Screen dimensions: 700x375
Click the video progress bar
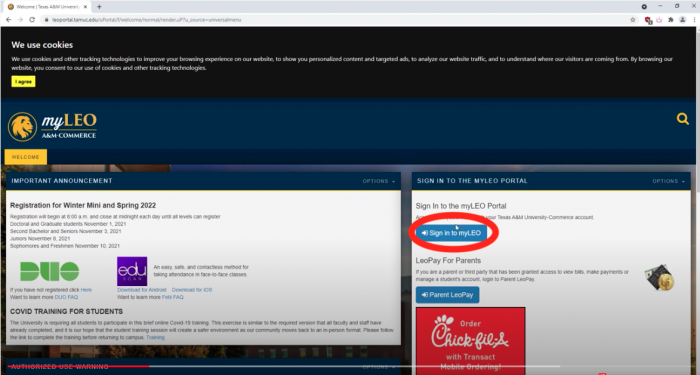tap(283, 366)
